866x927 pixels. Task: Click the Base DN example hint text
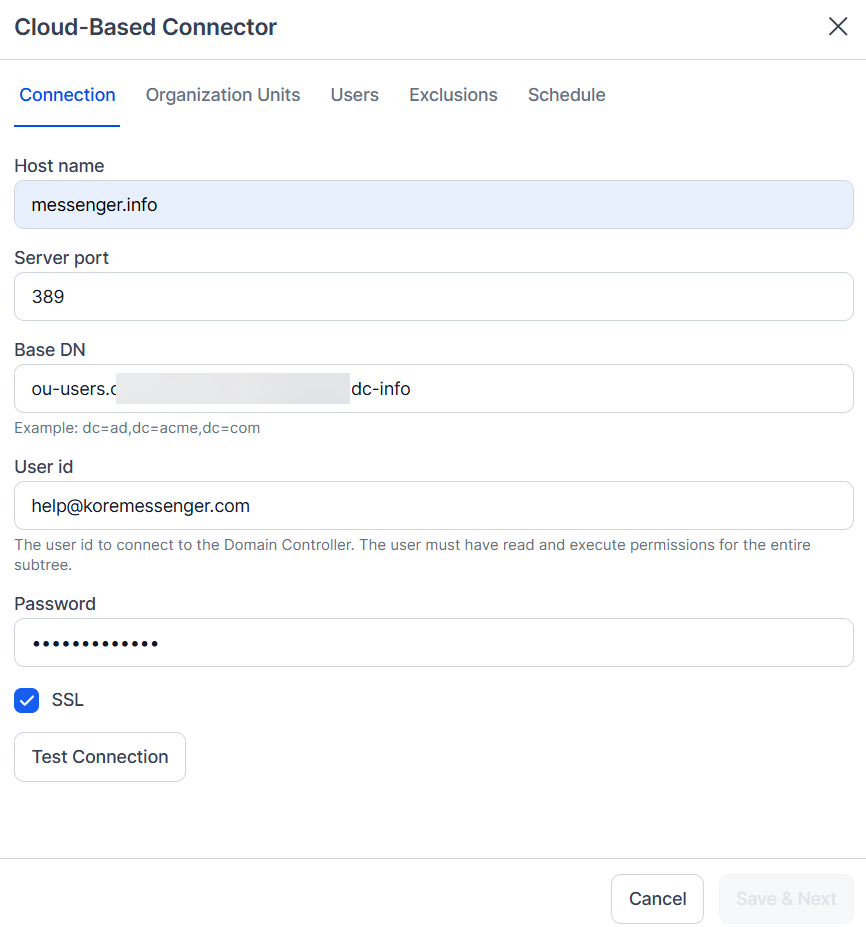click(137, 428)
